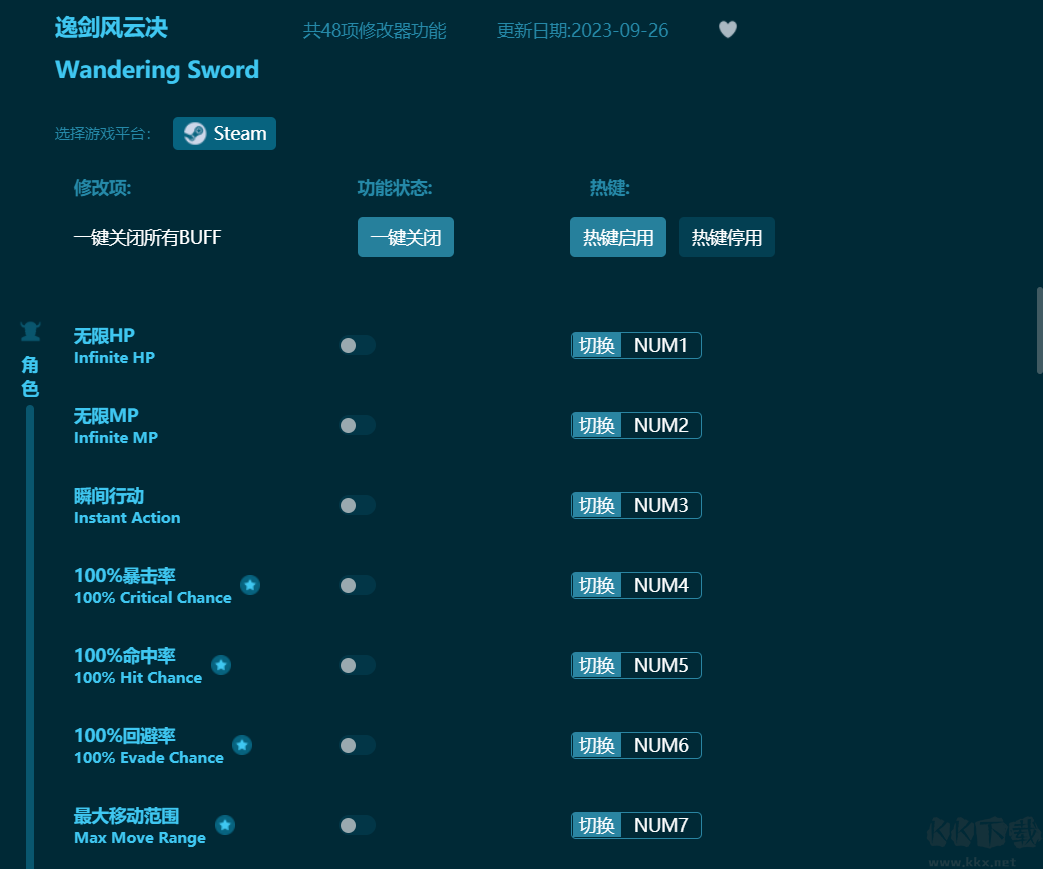Click 切换 button for NUM5 hotkey
This screenshot has width=1043, height=869.
click(597, 665)
